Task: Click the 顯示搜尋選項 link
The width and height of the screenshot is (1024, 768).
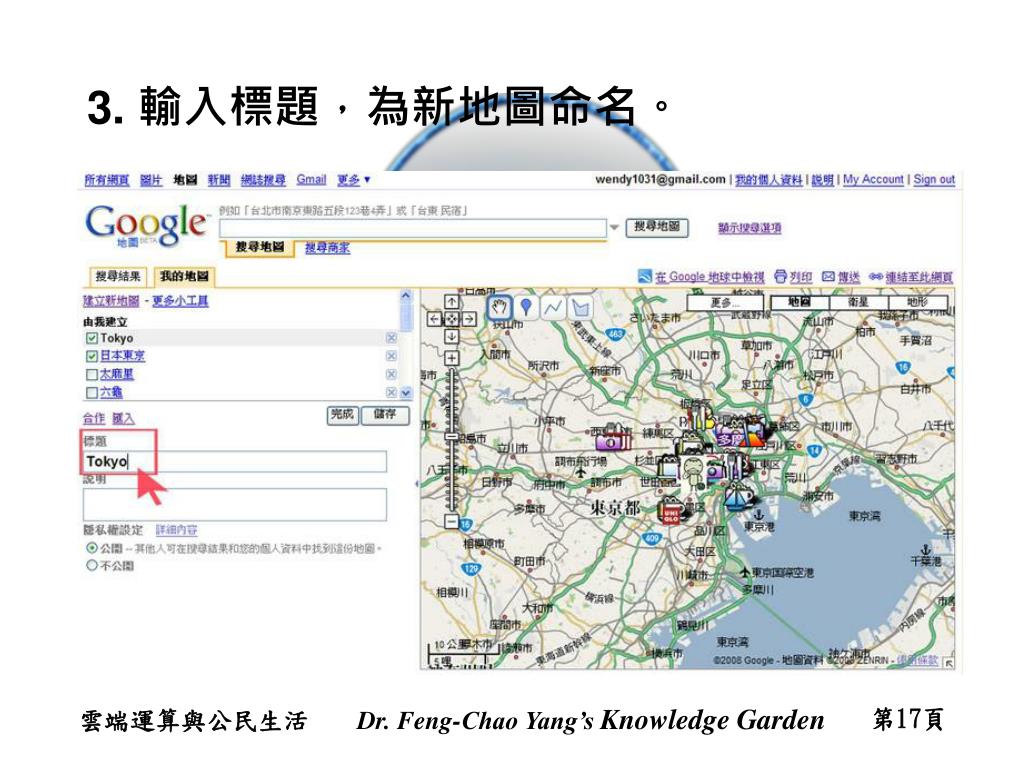Action: point(750,228)
